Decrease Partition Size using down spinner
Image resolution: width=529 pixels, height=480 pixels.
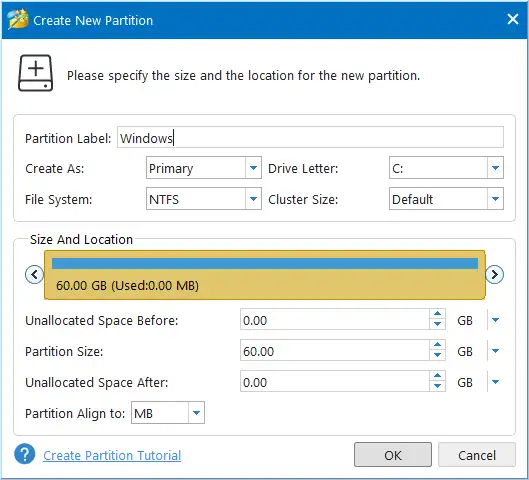[437, 355]
